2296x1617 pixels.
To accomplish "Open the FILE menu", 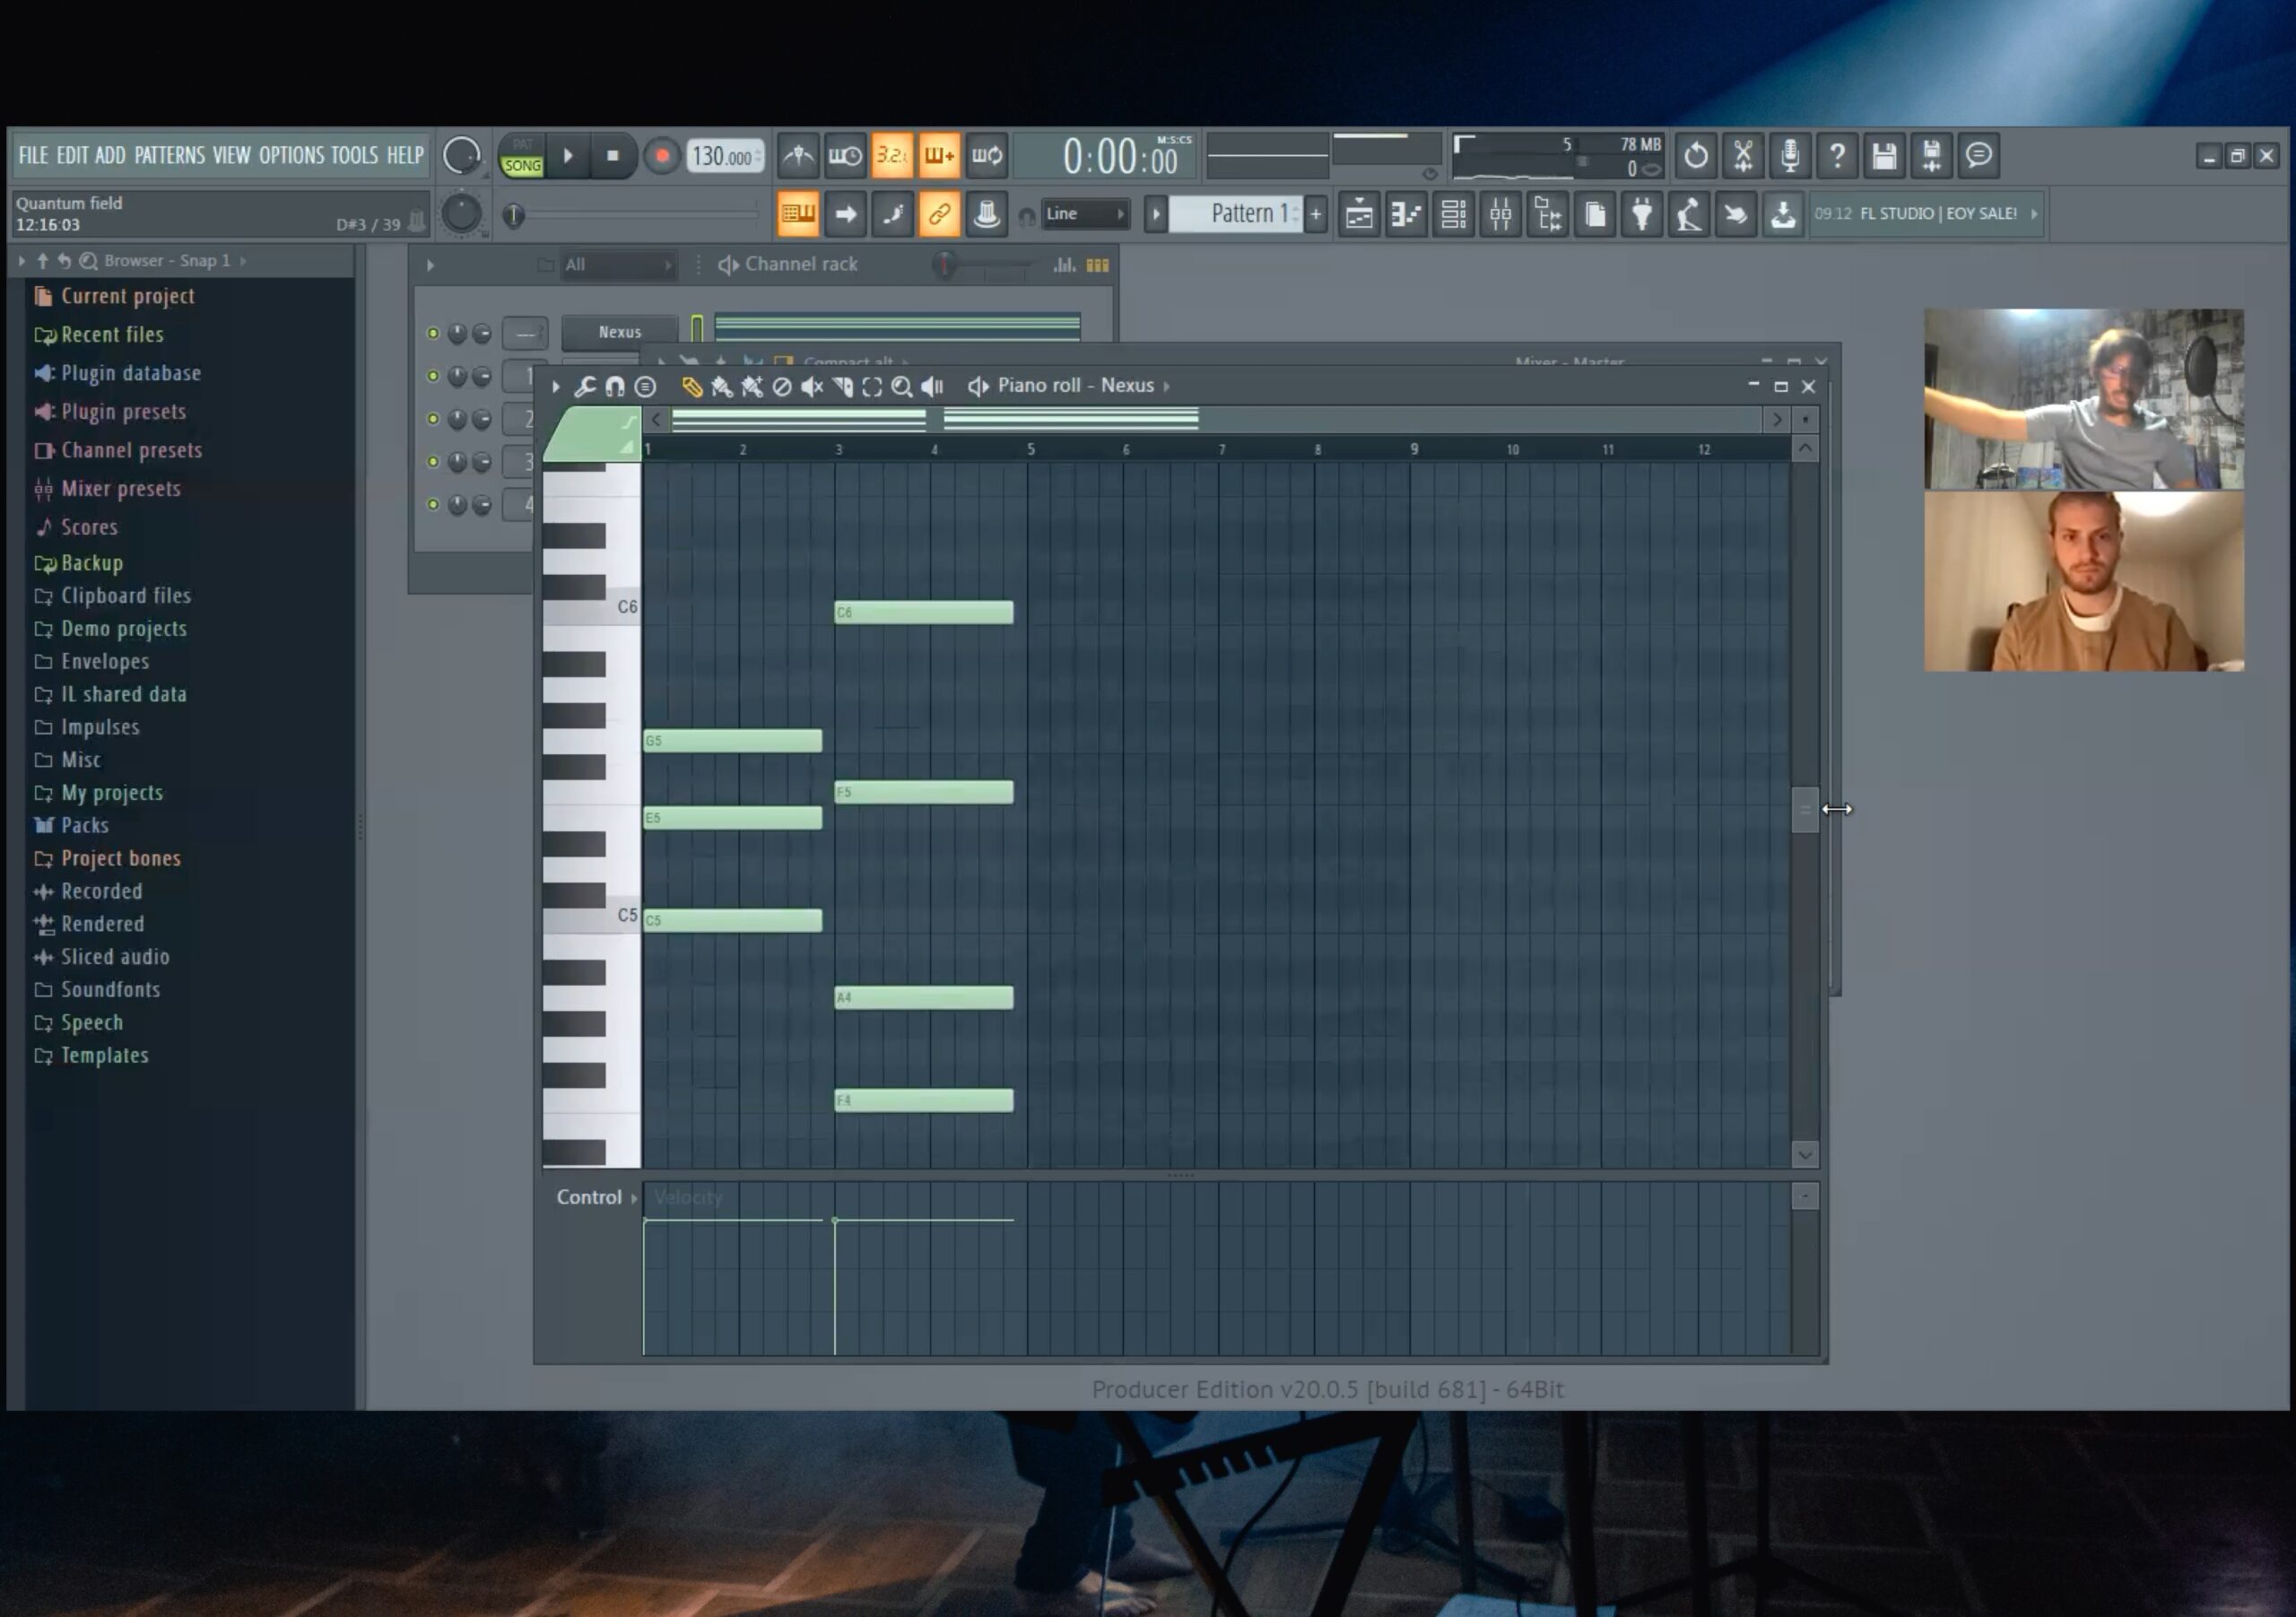I will (33, 156).
